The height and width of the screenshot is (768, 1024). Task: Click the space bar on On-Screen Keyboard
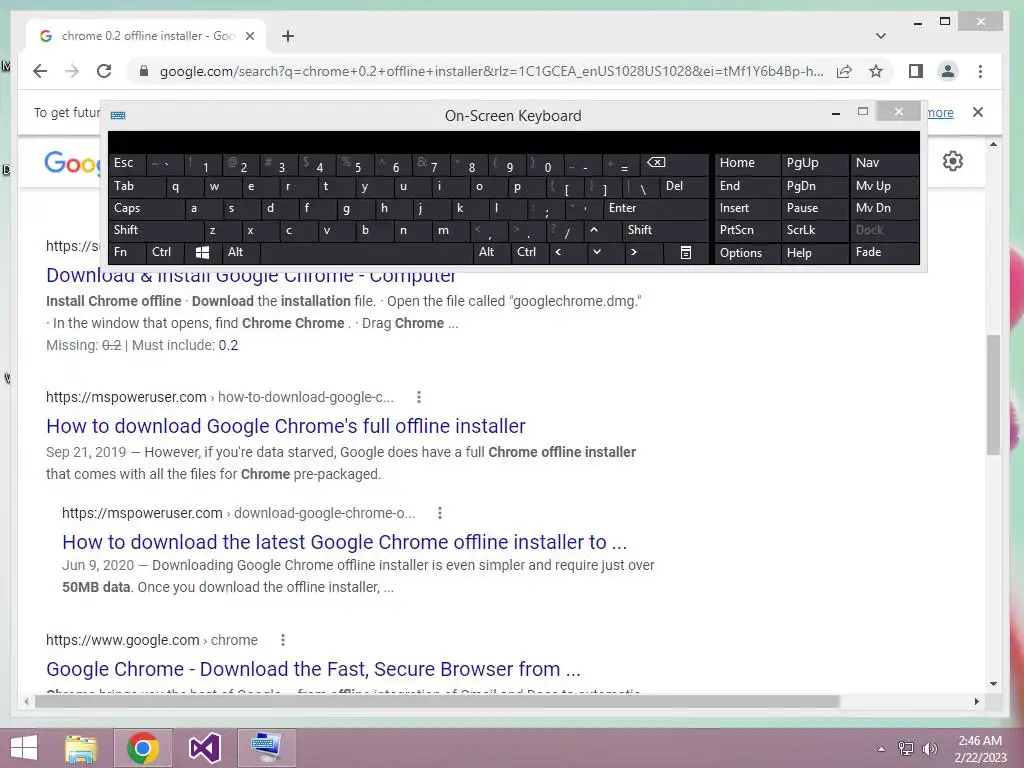click(x=366, y=252)
